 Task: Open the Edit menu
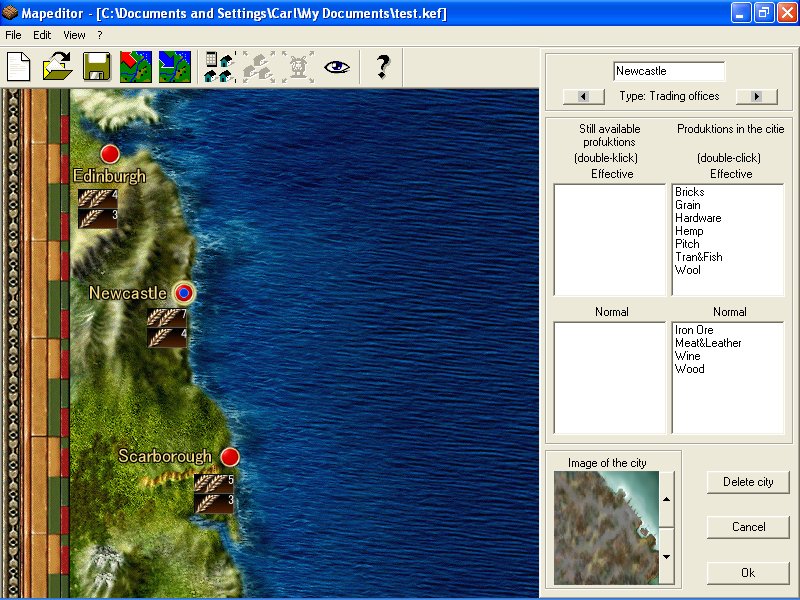42,34
